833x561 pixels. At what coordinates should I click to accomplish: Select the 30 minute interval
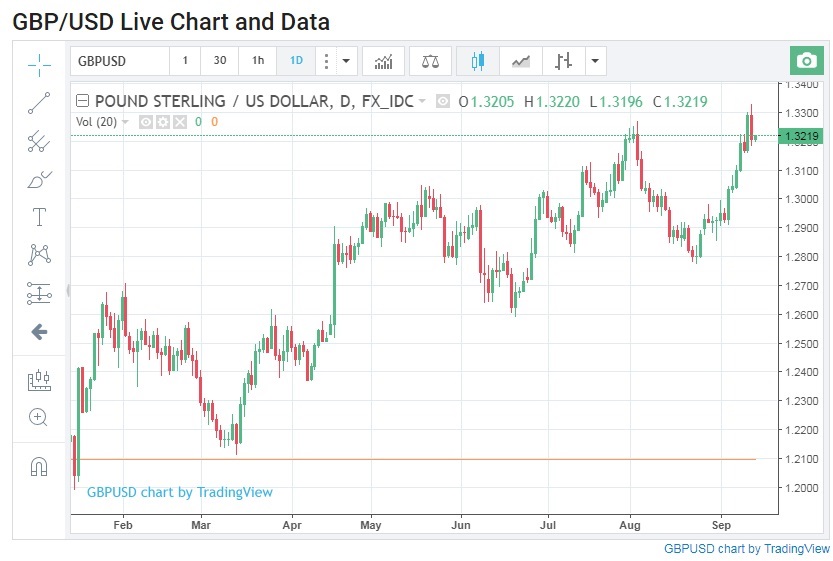pyautogui.click(x=220, y=61)
